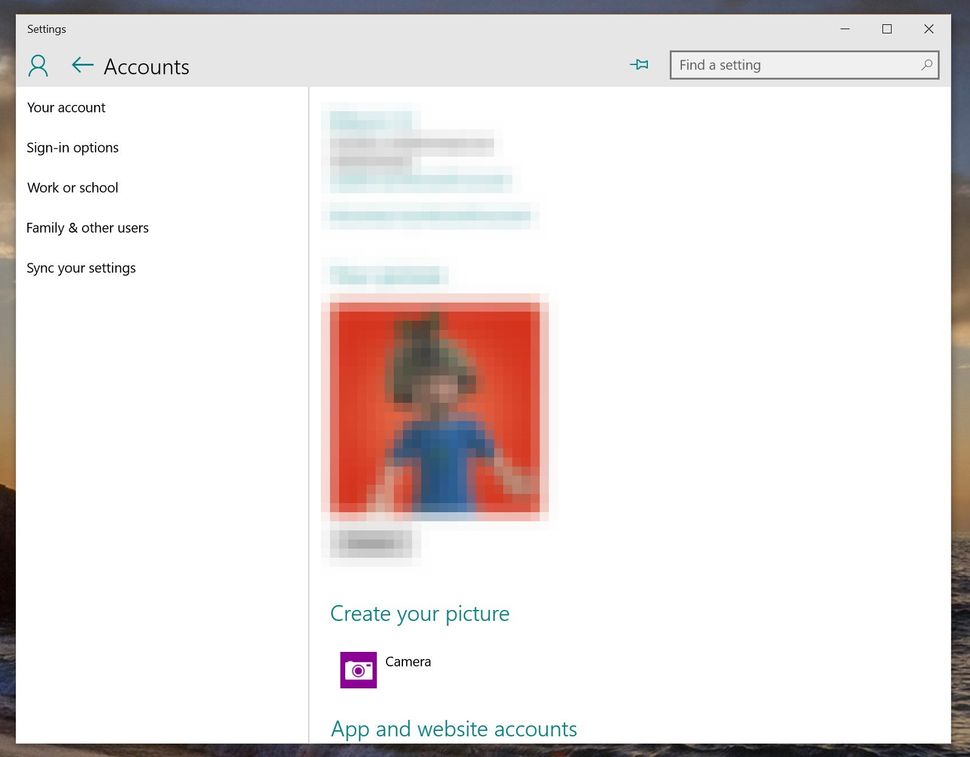Image resolution: width=970 pixels, height=757 pixels.
Task: Go back using the back arrow
Action: [x=82, y=65]
